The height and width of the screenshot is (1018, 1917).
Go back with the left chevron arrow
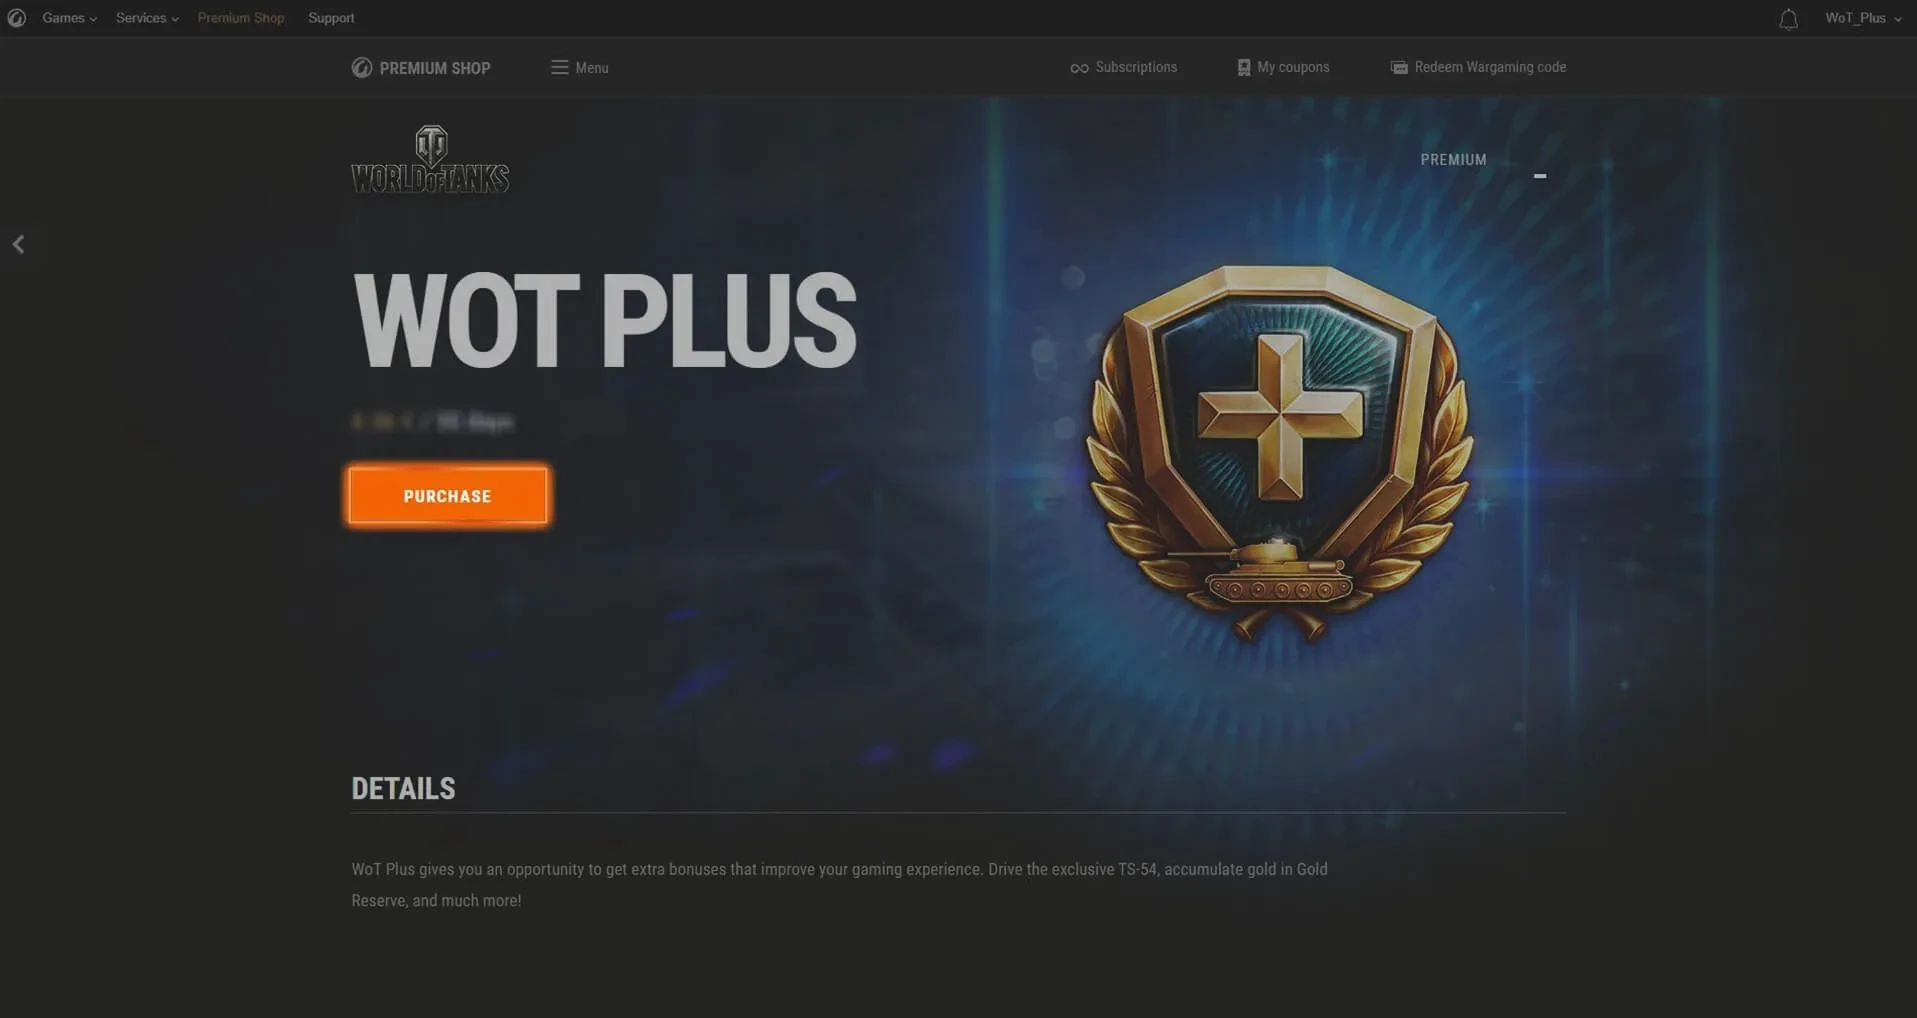pyautogui.click(x=19, y=244)
